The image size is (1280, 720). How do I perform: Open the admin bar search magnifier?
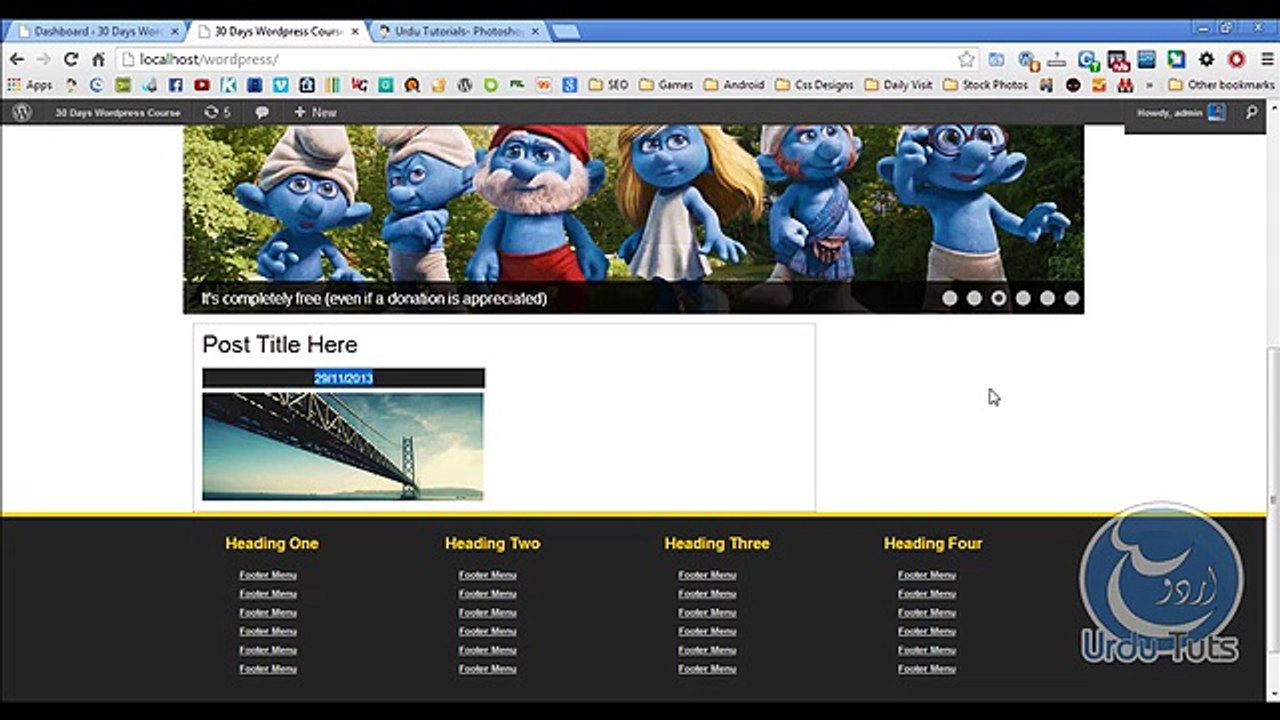pyautogui.click(x=1251, y=113)
